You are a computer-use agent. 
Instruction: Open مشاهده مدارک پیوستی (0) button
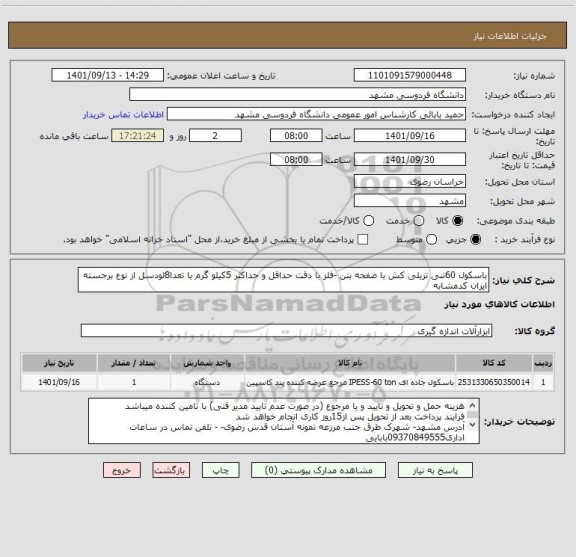click(x=318, y=470)
